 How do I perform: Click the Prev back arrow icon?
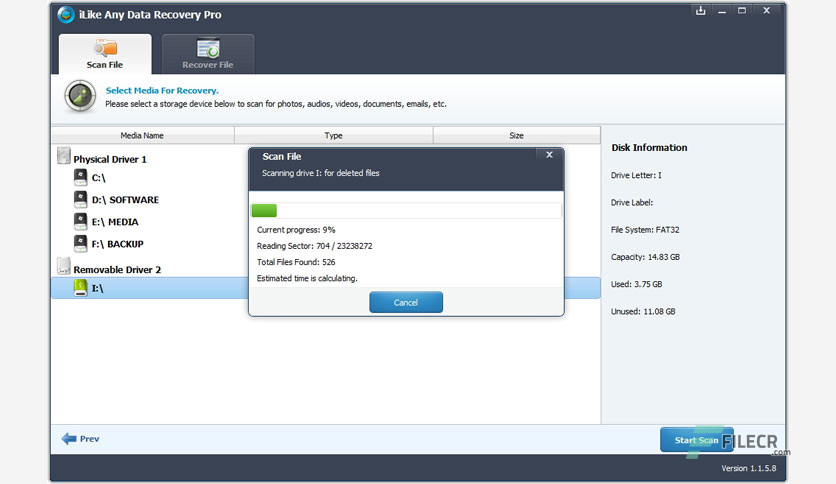[x=69, y=439]
